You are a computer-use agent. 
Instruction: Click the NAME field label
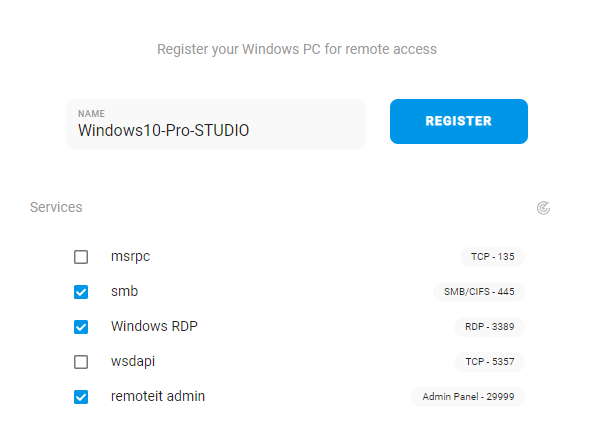91,114
